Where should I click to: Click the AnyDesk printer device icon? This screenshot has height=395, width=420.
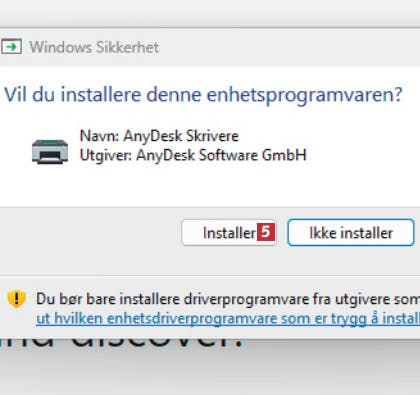[50, 152]
